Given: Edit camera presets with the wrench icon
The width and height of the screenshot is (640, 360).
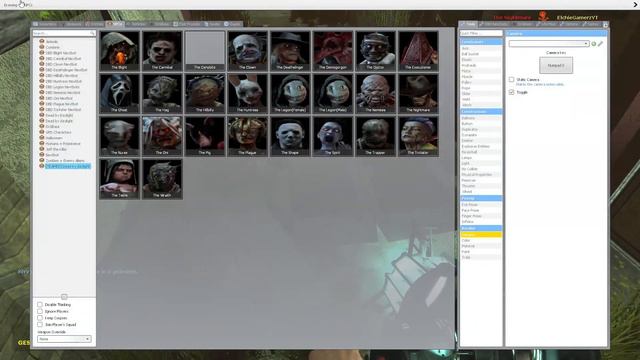Looking at the screenshot, I should [x=600, y=44].
